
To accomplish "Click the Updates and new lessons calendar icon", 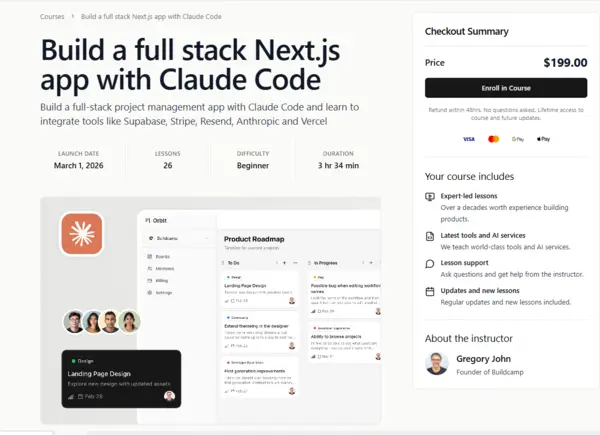I will [430, 291].
